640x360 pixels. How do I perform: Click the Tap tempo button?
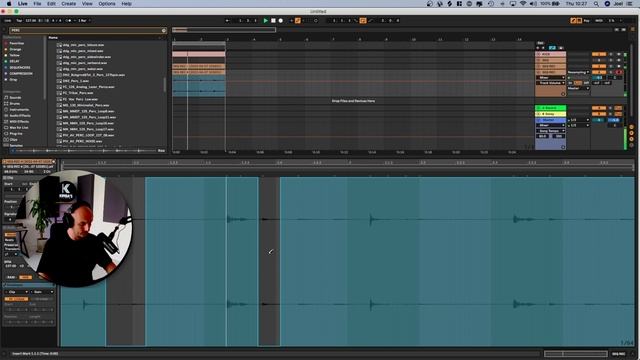point(19,20)
